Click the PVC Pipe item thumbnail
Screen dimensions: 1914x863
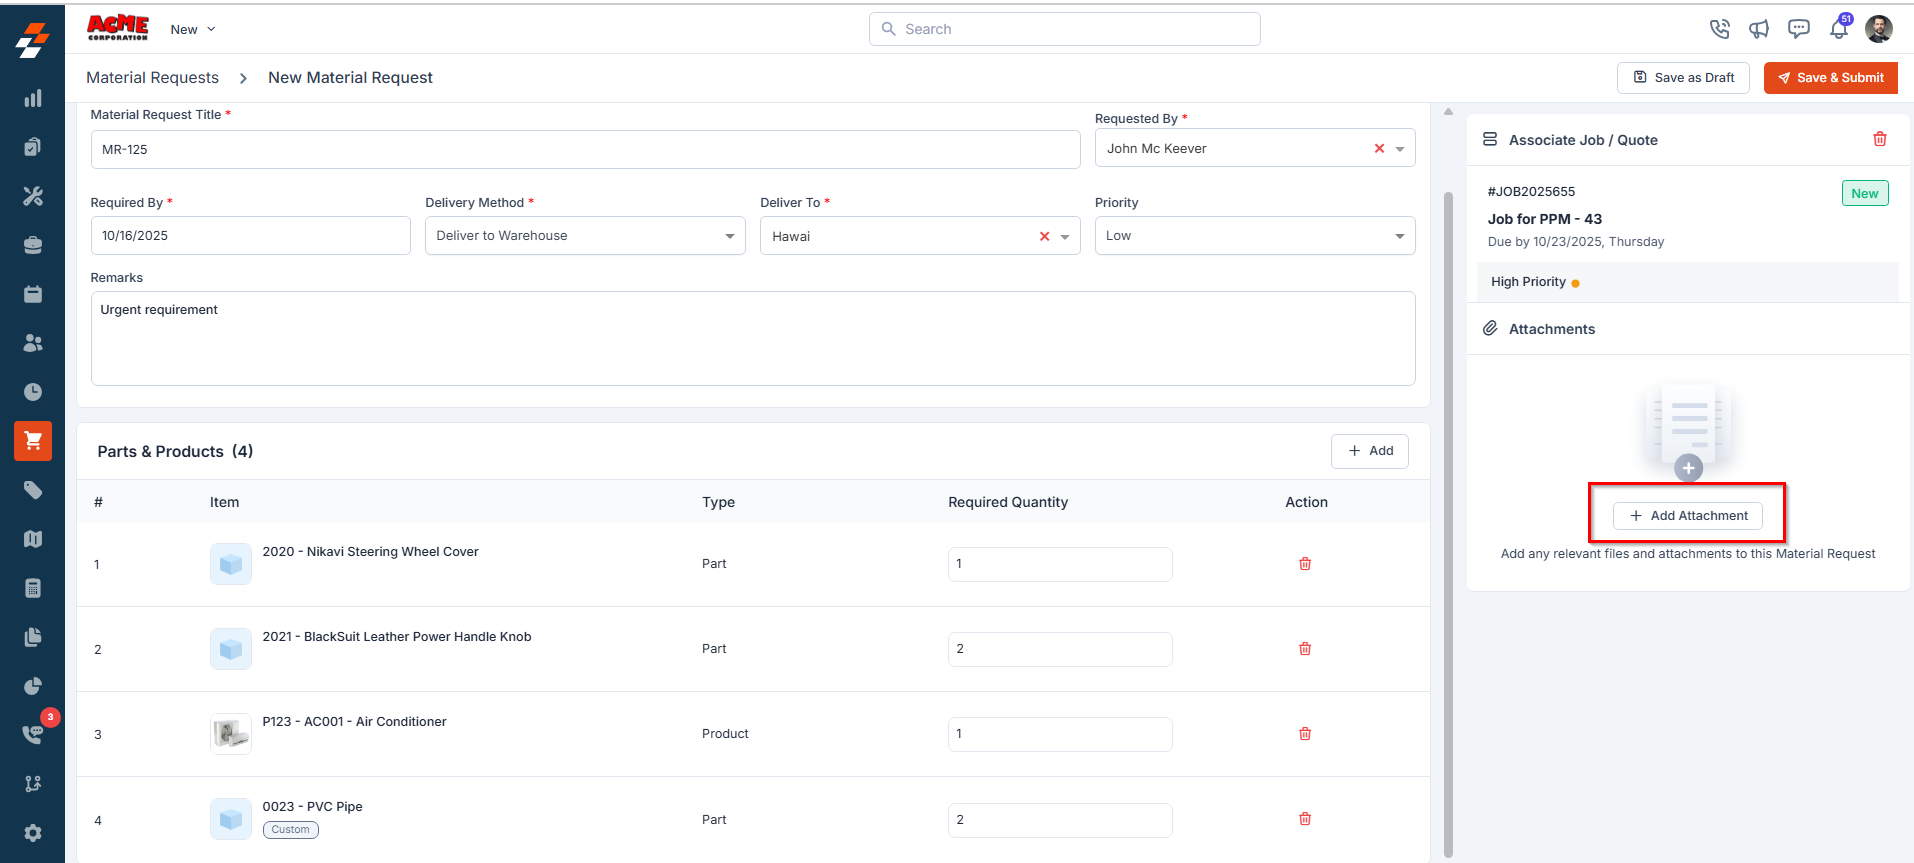click(x=231, y=819)
